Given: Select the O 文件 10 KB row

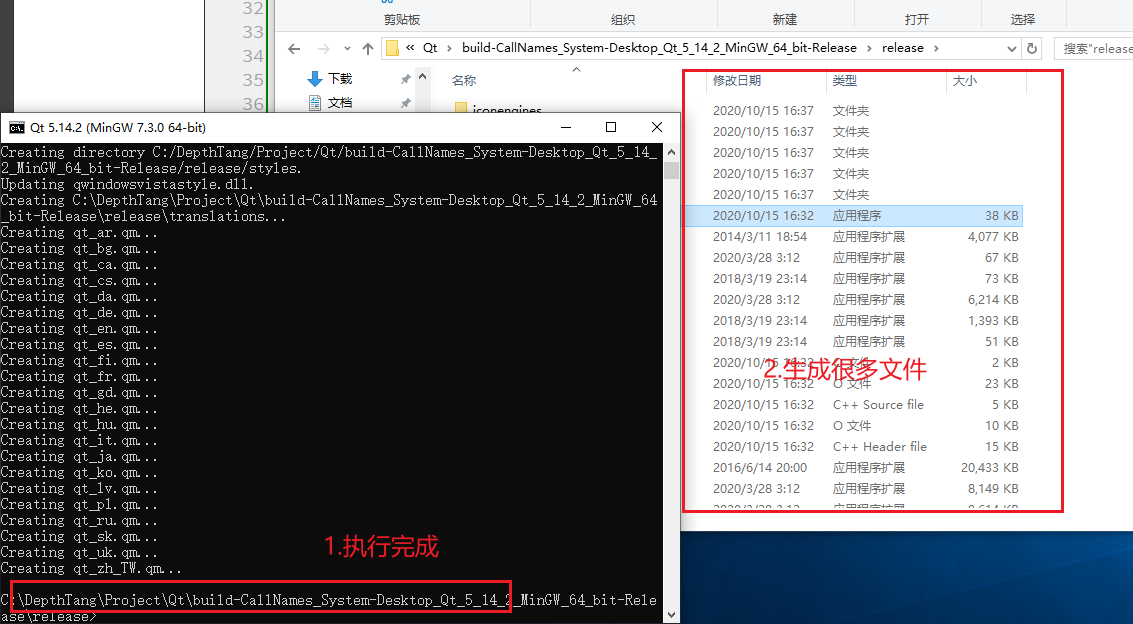Looking at the screenshot, I should click(853, 425).
